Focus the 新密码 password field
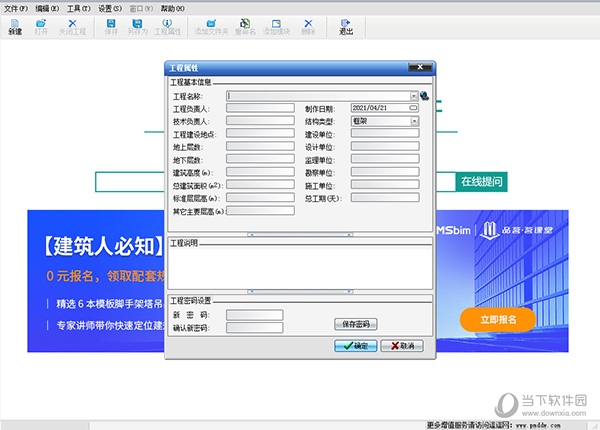Screen dimensions: 600x430 tap(255, 314)
